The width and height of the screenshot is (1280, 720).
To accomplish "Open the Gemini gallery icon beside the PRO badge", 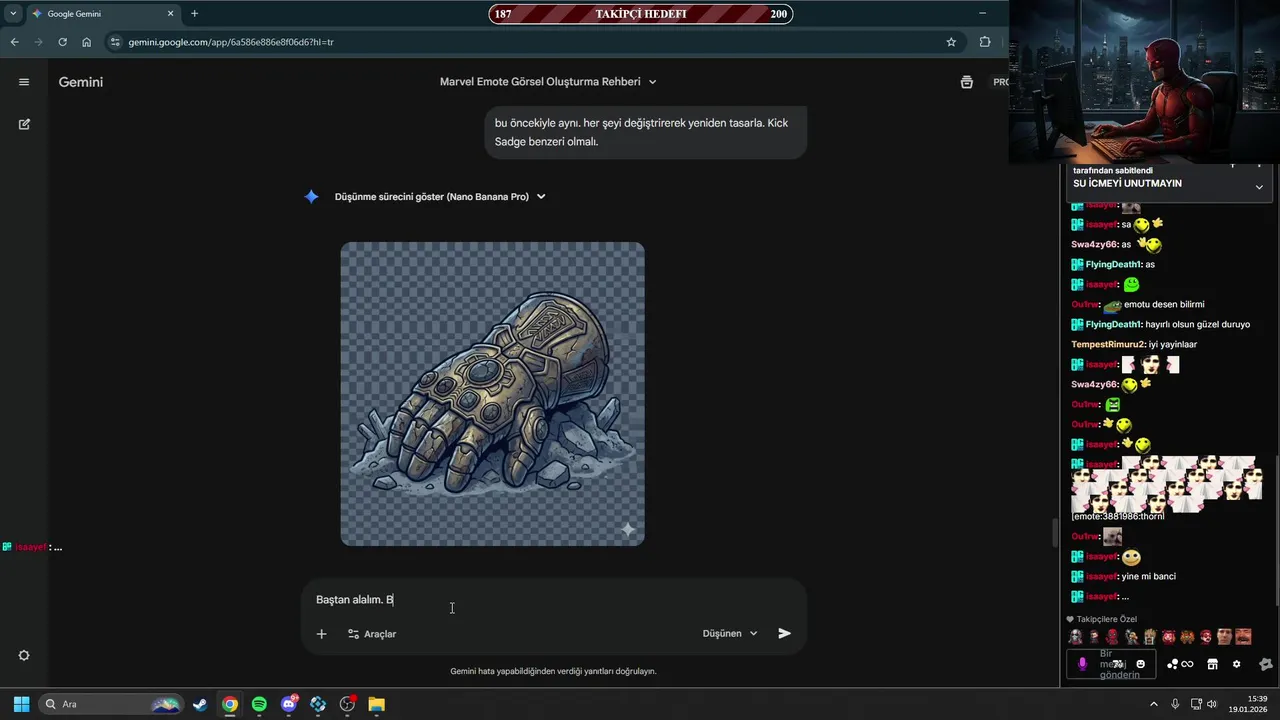I will point(966,82).
